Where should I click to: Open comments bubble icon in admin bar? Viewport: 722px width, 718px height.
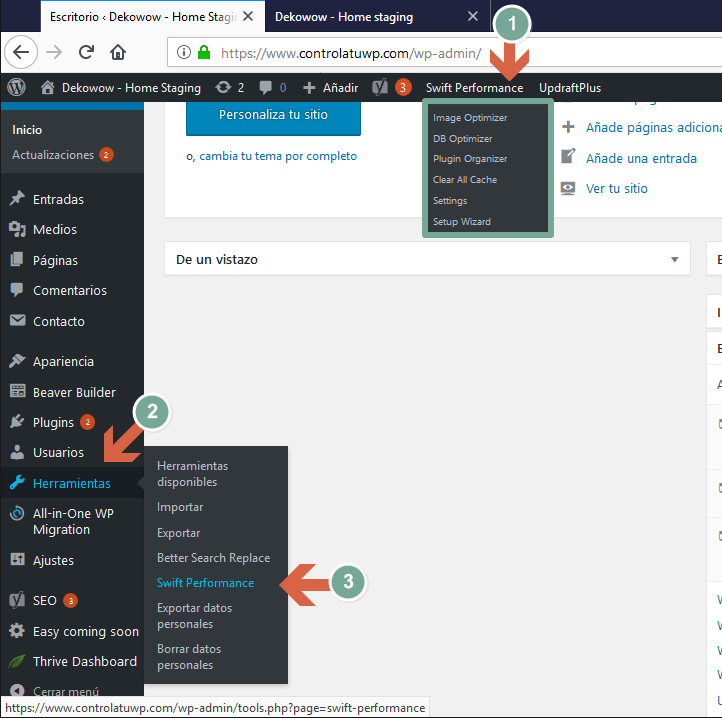click(x=265, y=88)
